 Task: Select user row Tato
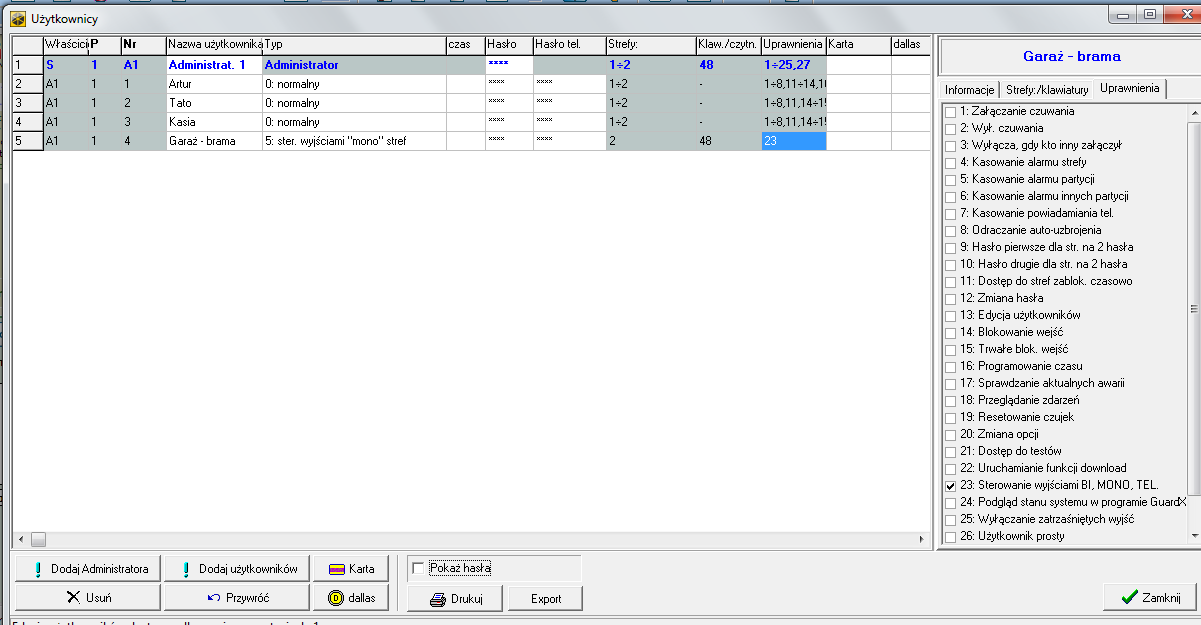click(214, 103)
